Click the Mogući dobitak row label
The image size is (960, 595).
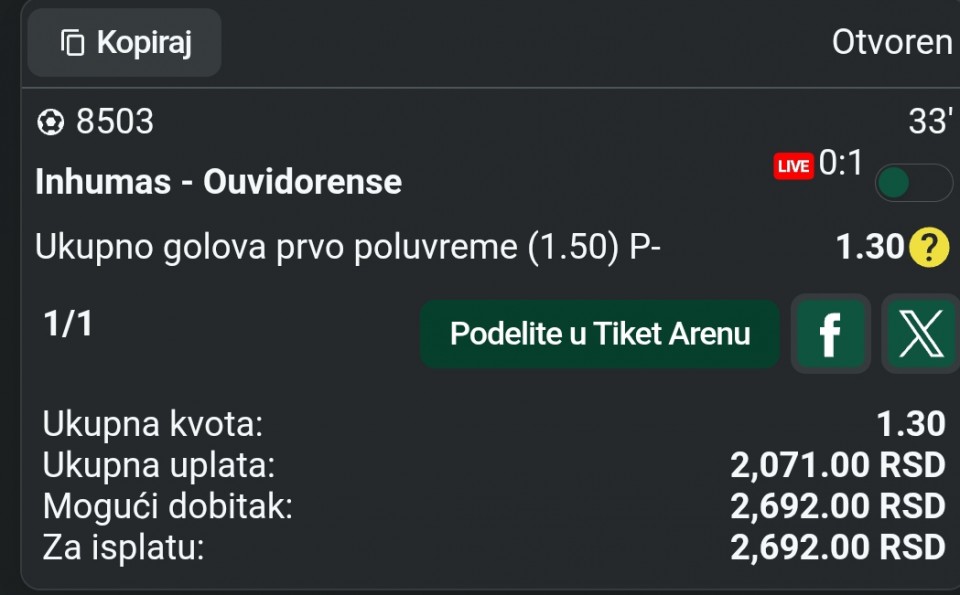pos(167,507)
